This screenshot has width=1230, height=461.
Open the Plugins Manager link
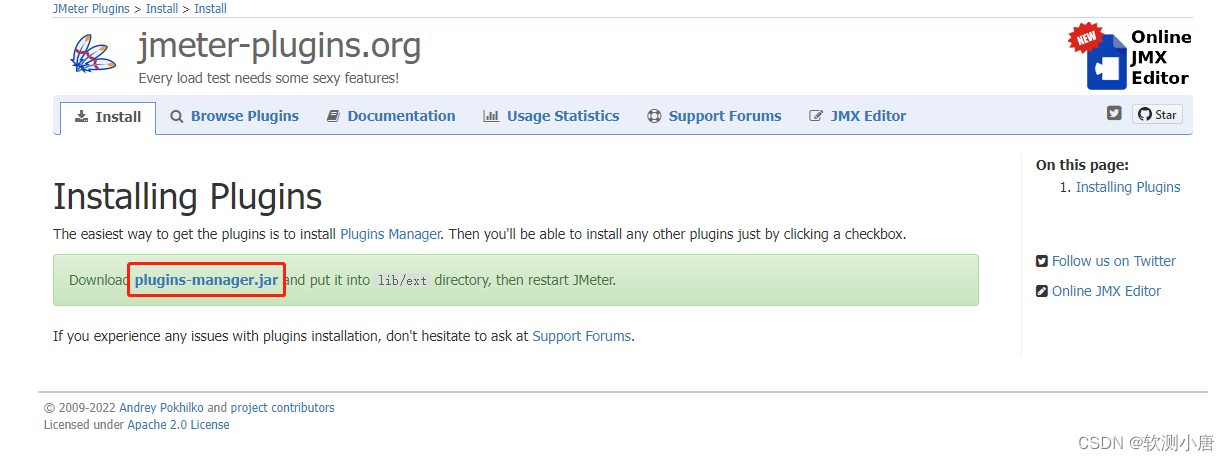(x=390, y=234)
